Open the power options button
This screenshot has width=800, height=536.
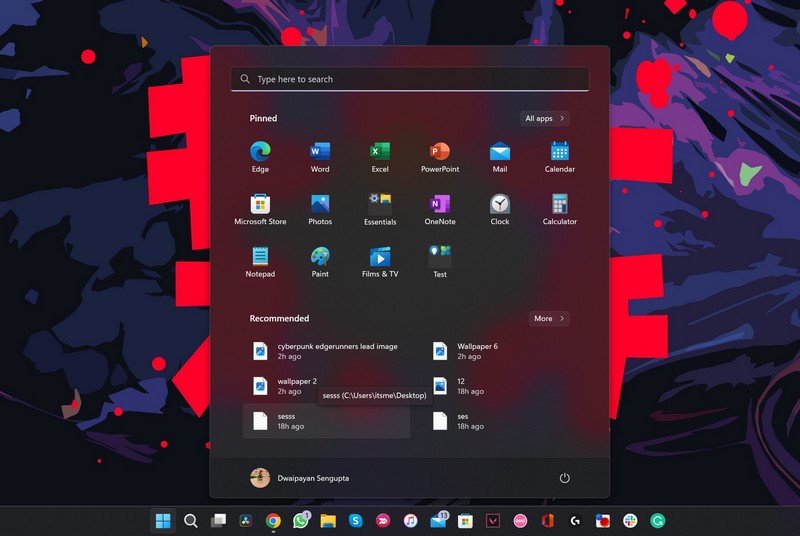point(564,478)
